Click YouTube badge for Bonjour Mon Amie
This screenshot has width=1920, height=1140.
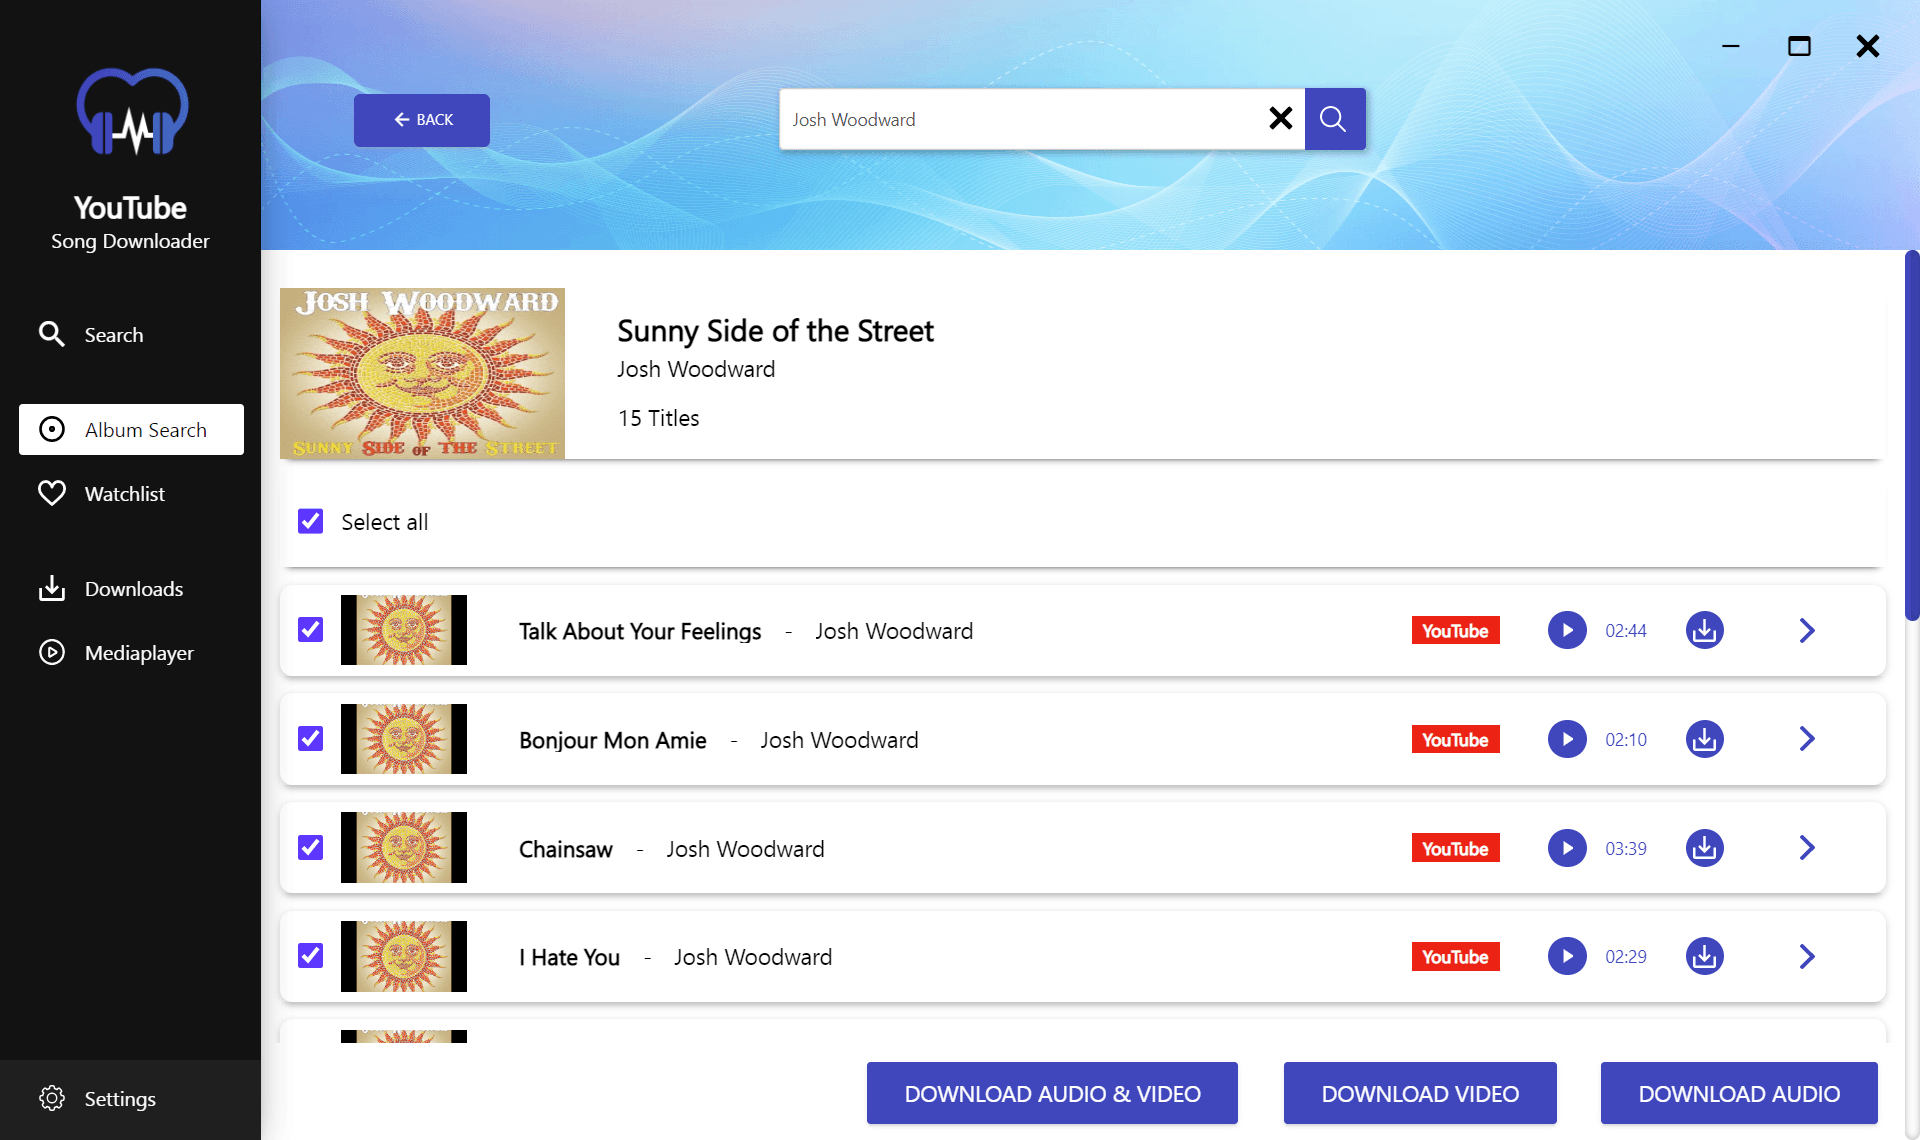point(1455,740)
